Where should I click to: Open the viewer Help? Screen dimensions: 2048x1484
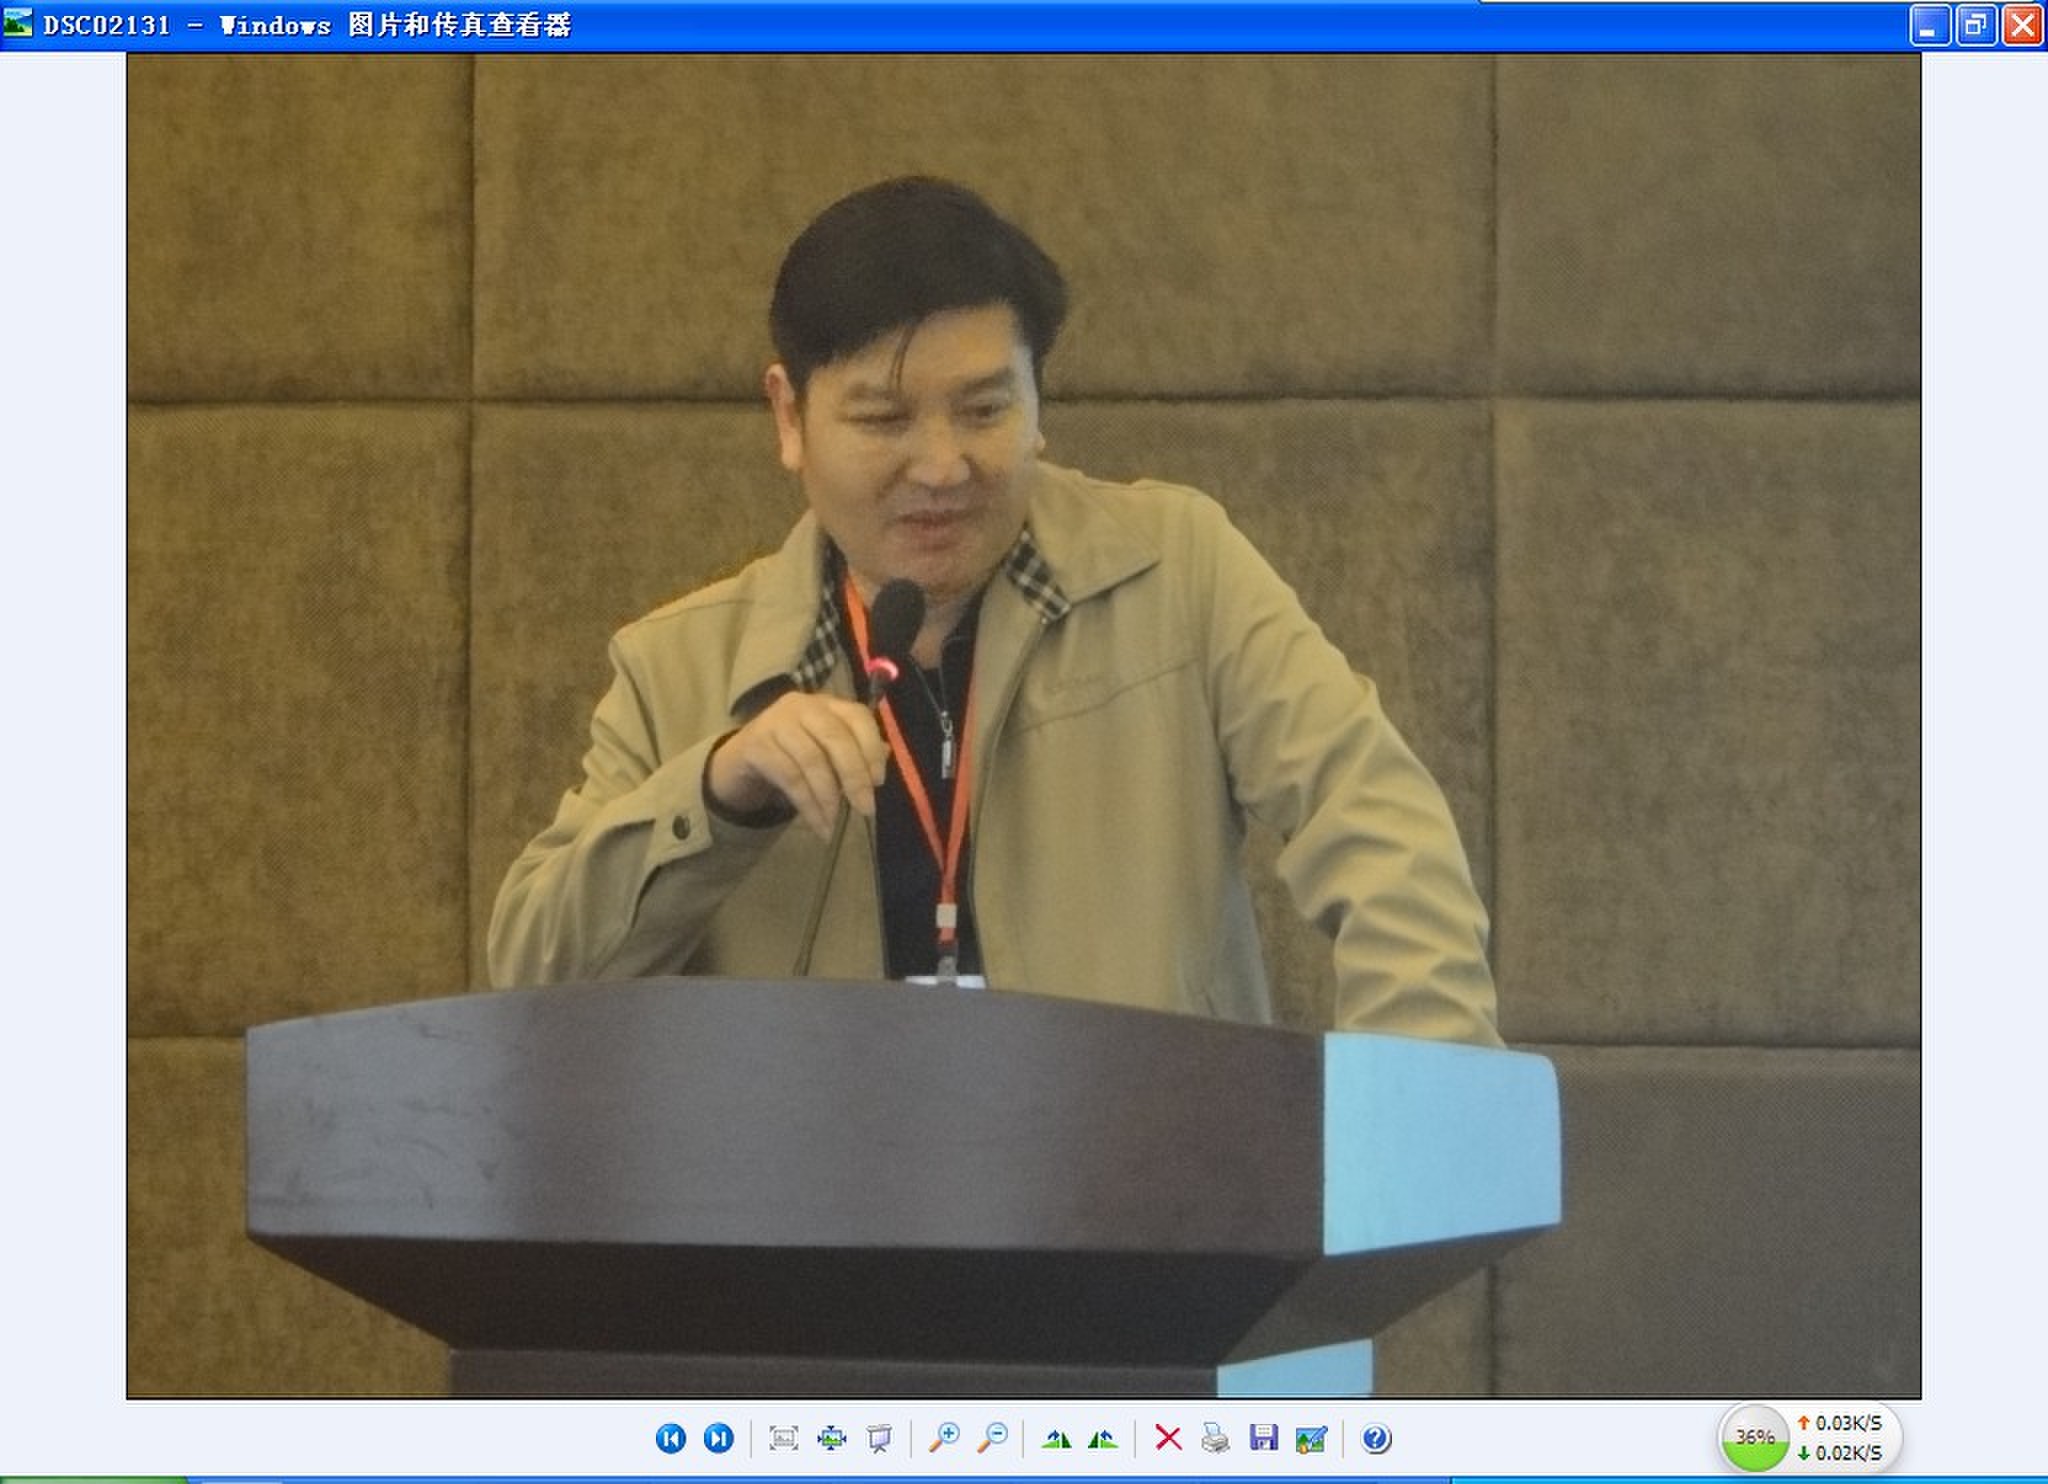click(1376, 1438)
